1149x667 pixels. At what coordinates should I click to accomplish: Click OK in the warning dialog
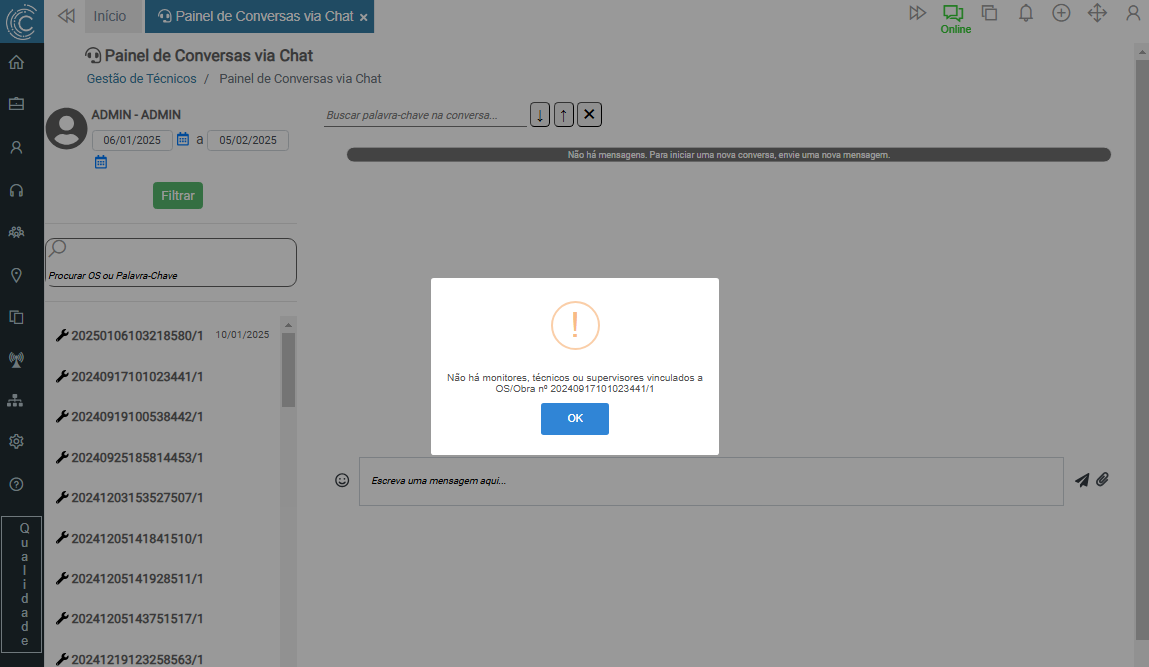pos(574,419)
